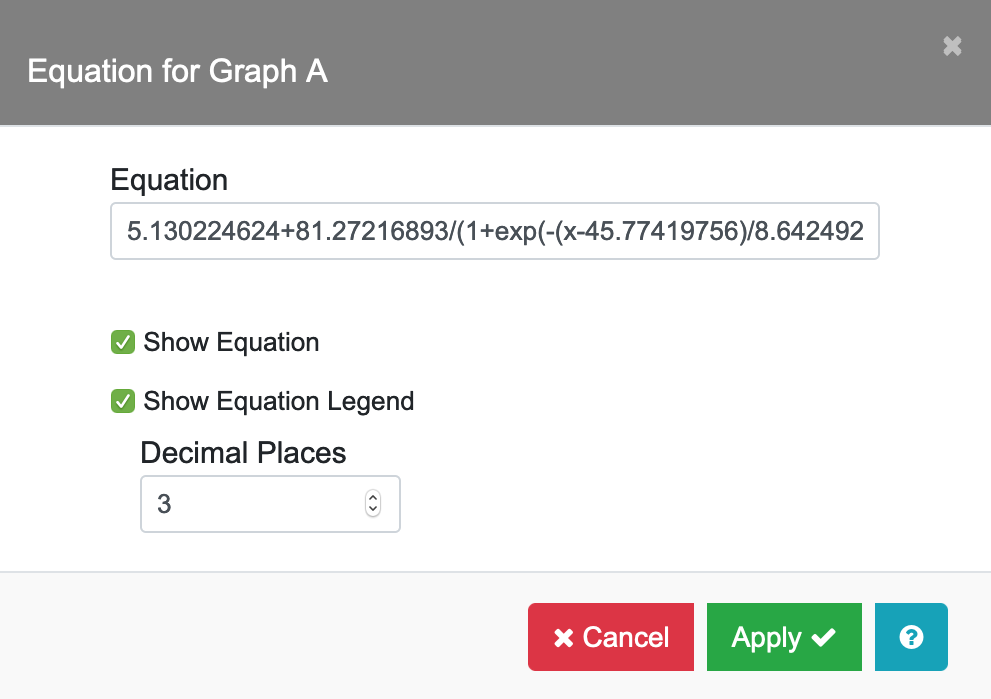Viewport: 991px width, 699px height.
Task: Increase Decimal Places with the up arrow
Action: [x=373, y=497]
